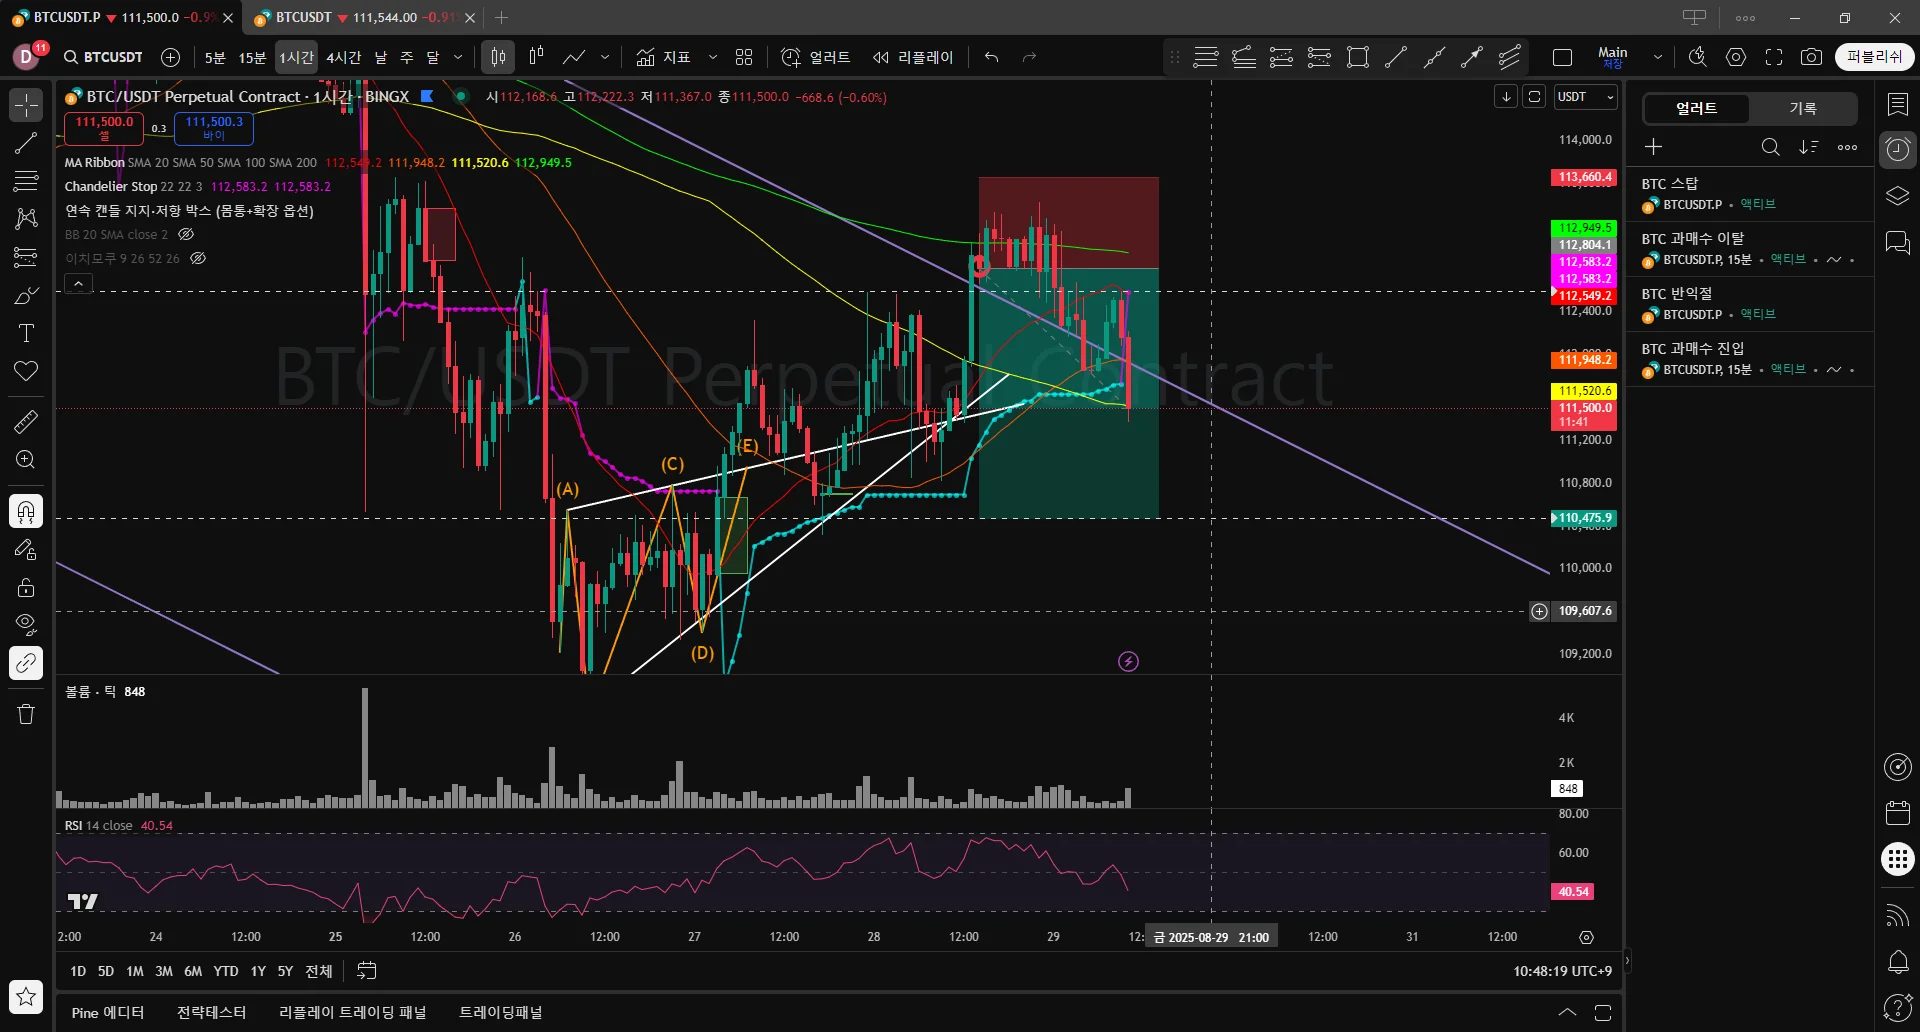Add a new alert with plus button

click(x=1654, y=147)
